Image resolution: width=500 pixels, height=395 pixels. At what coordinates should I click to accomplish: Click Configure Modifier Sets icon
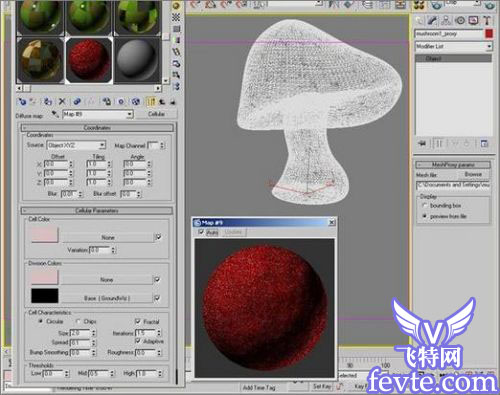484,144
